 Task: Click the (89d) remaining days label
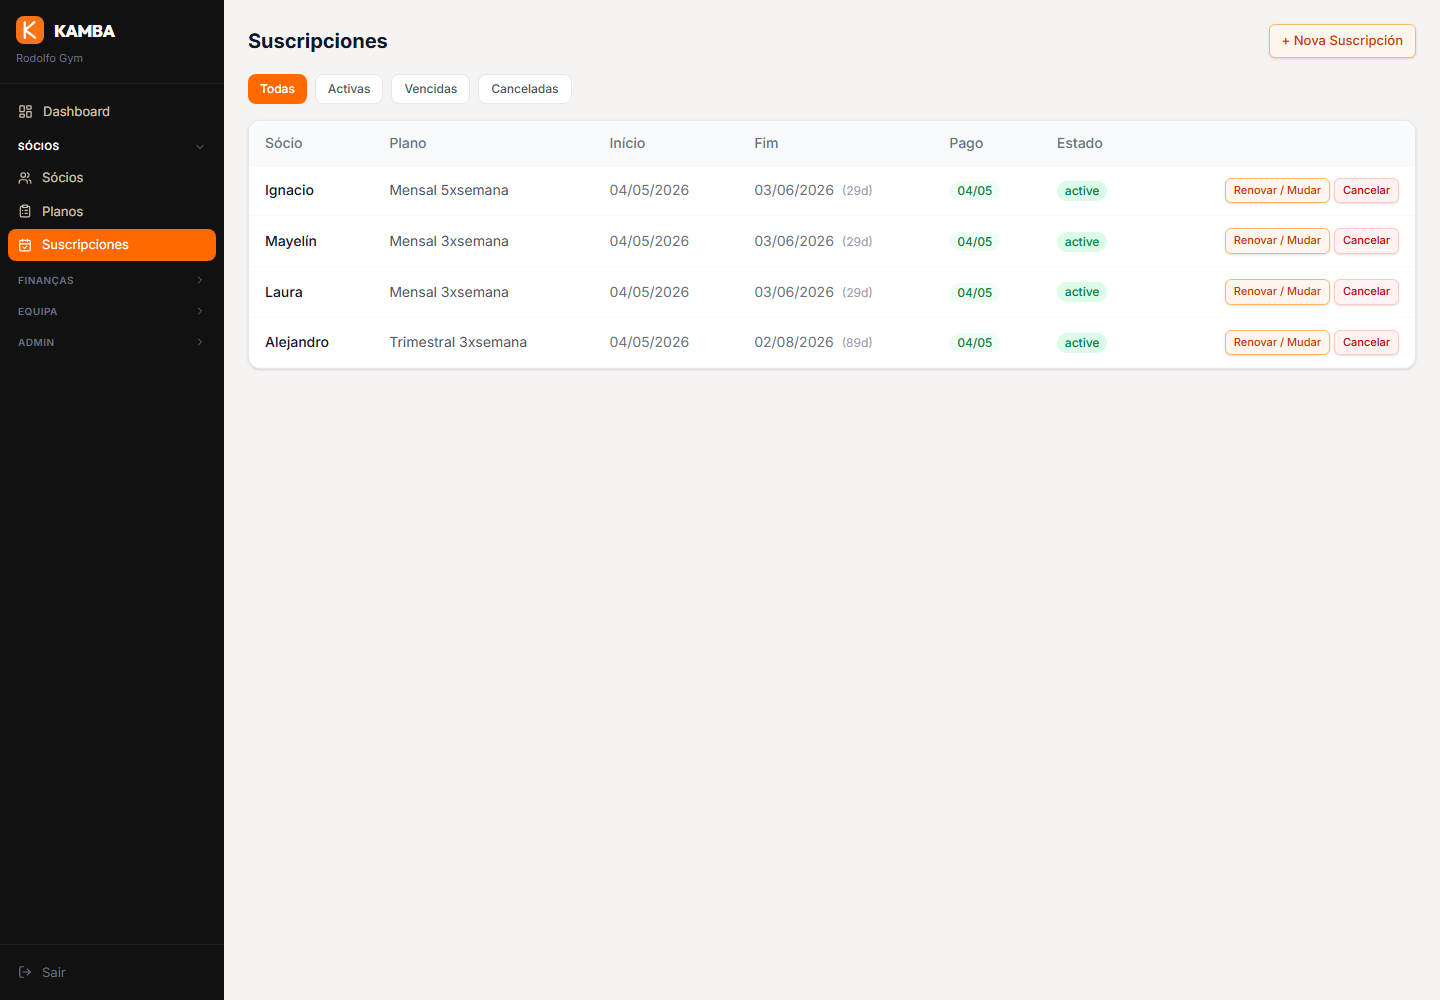click(857, 343)
